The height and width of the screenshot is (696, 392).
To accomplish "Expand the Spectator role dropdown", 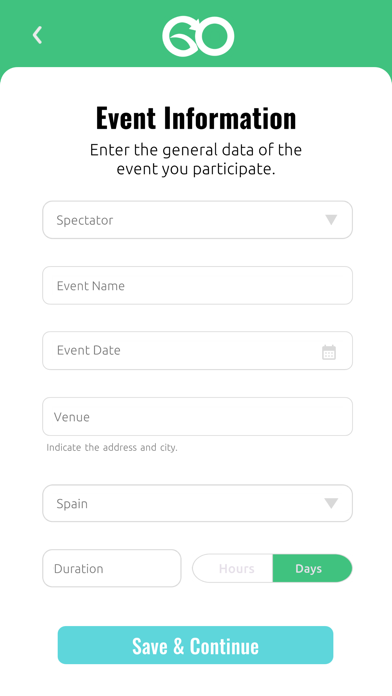I will click(x=198, y=220).
